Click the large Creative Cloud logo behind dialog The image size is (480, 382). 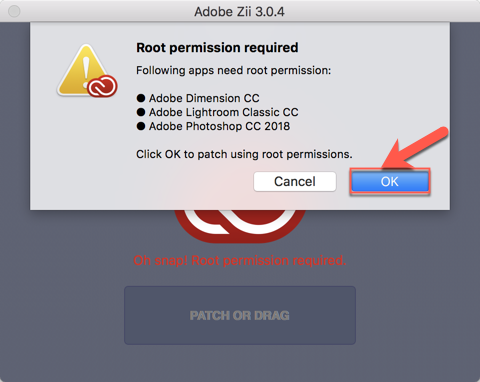click(240, 226)
